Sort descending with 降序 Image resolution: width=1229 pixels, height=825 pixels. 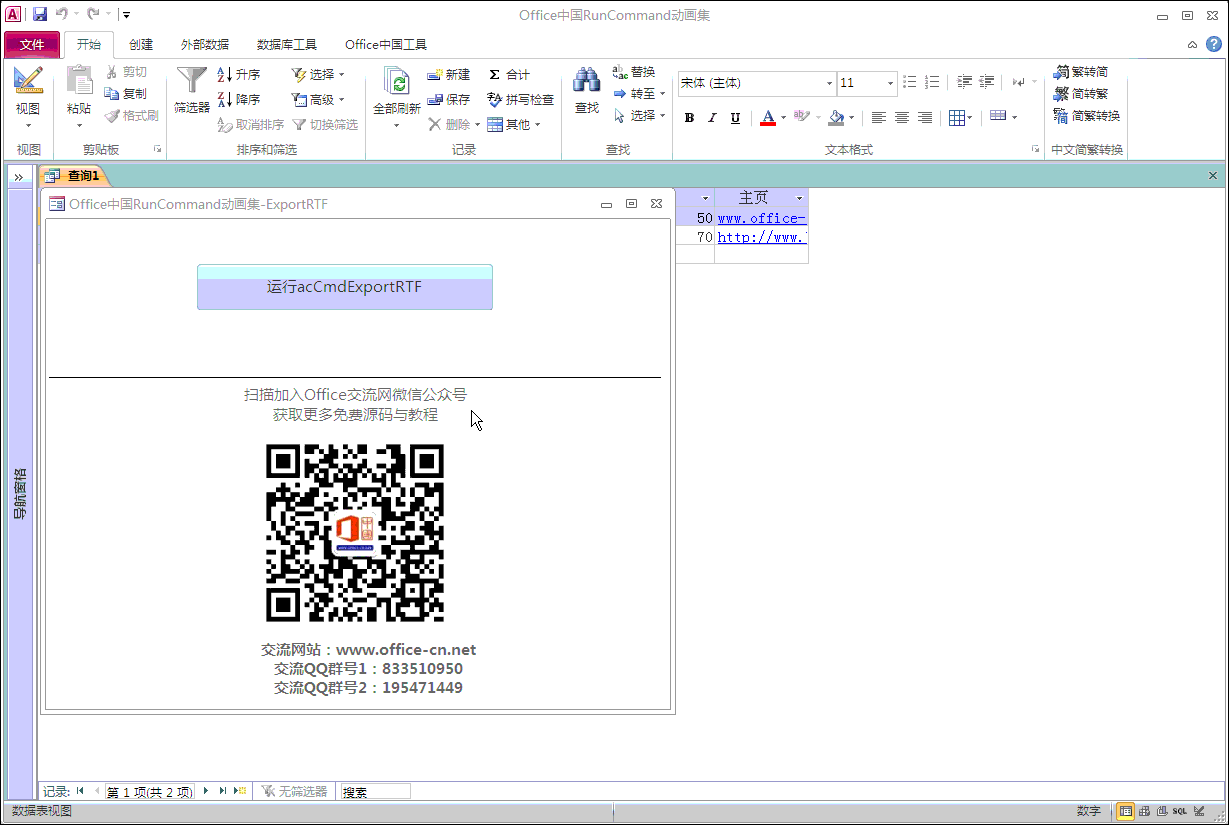(x=240, y=100)
